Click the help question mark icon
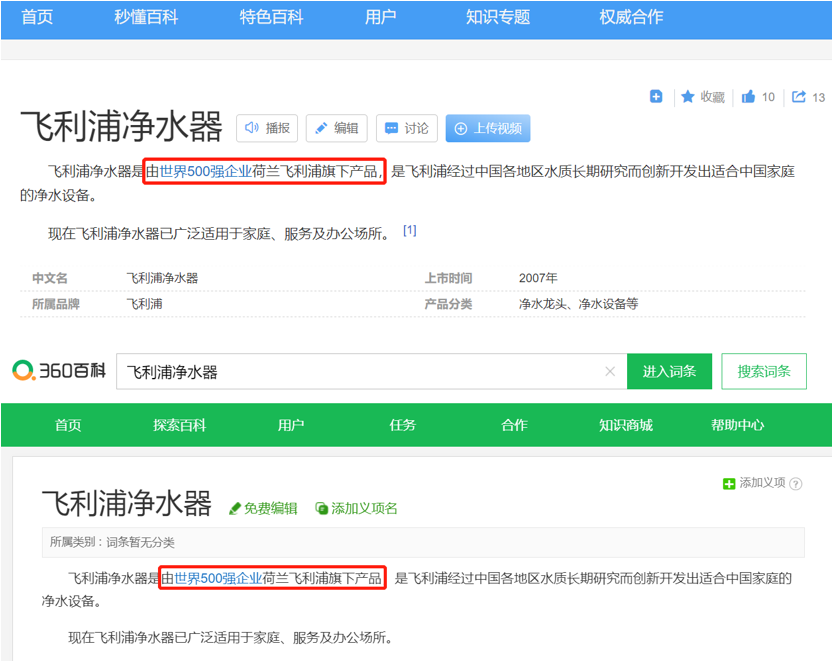Image resolution: width=832 pixels, height=664 pixels. point(796,484)
